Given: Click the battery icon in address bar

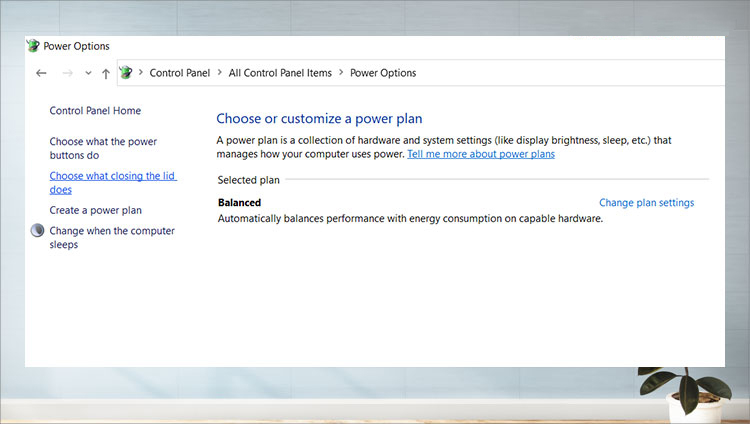Looking at the screenshot, I should point(126,73).
